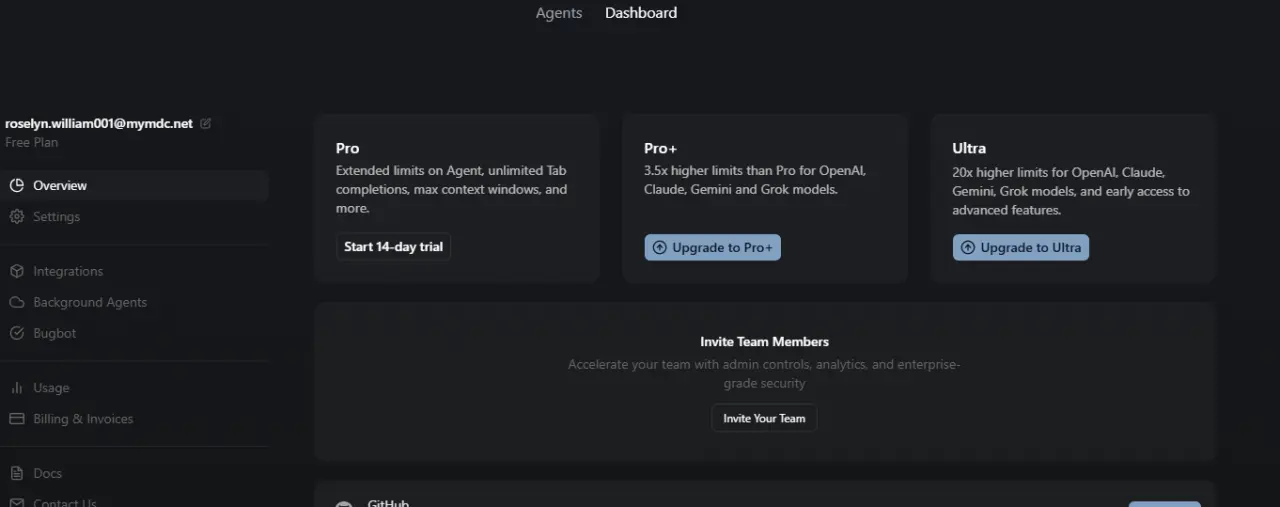Click the Background Agents cloud icon
Viewport: 1280px width, 507px height.
(x=16, y=302)
